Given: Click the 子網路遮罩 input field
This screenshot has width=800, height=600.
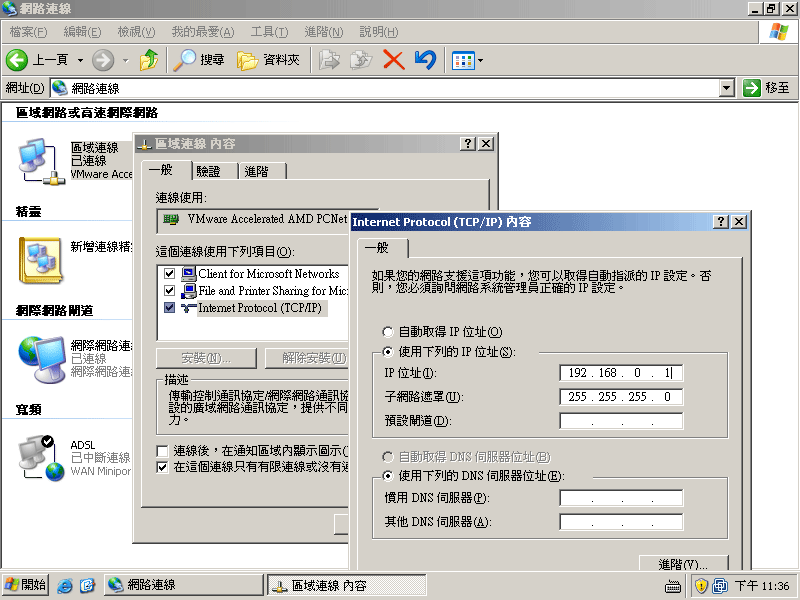Looking at the screenshot, I should click(621, 396).
